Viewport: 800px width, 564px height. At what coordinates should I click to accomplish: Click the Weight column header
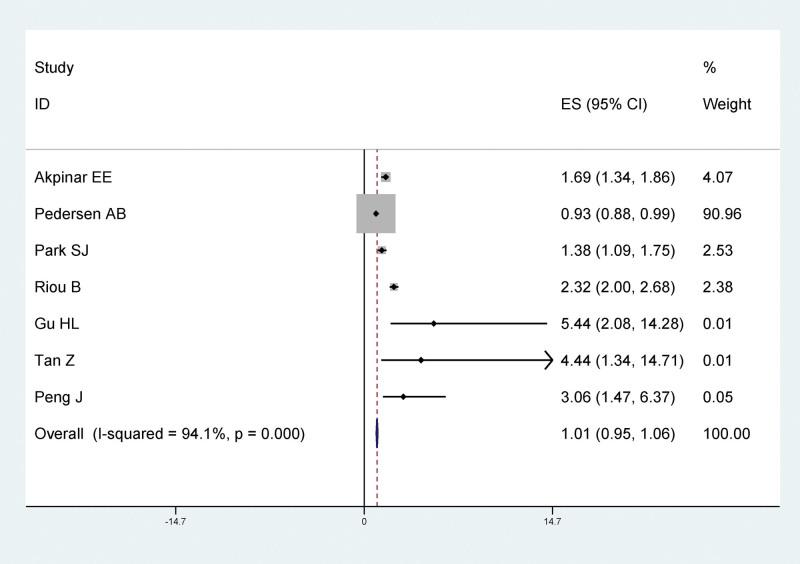coord(726,104)
